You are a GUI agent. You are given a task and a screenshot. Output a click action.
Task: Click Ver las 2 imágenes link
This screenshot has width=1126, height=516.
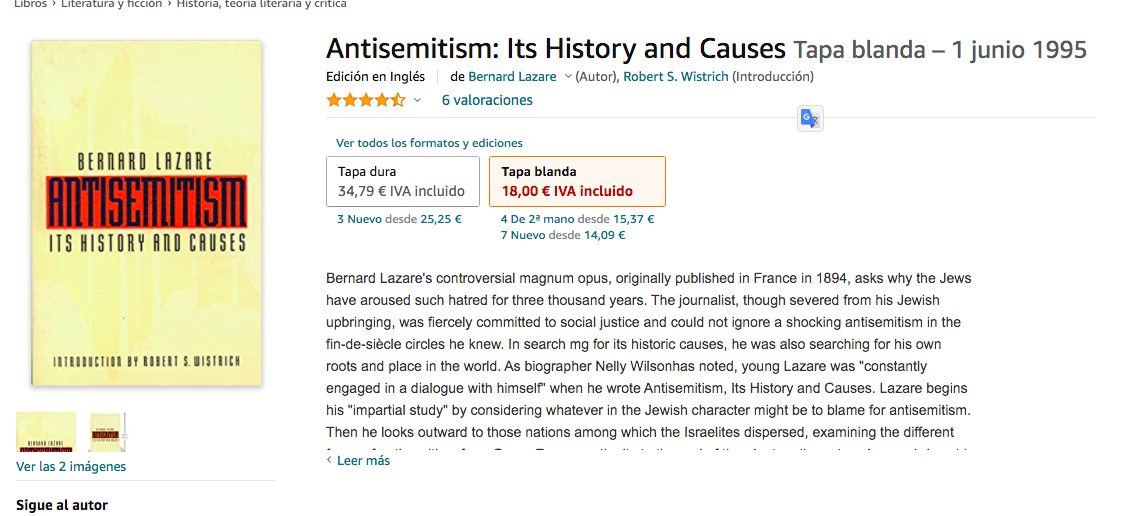pyautogui.click(x=71, y=466)
